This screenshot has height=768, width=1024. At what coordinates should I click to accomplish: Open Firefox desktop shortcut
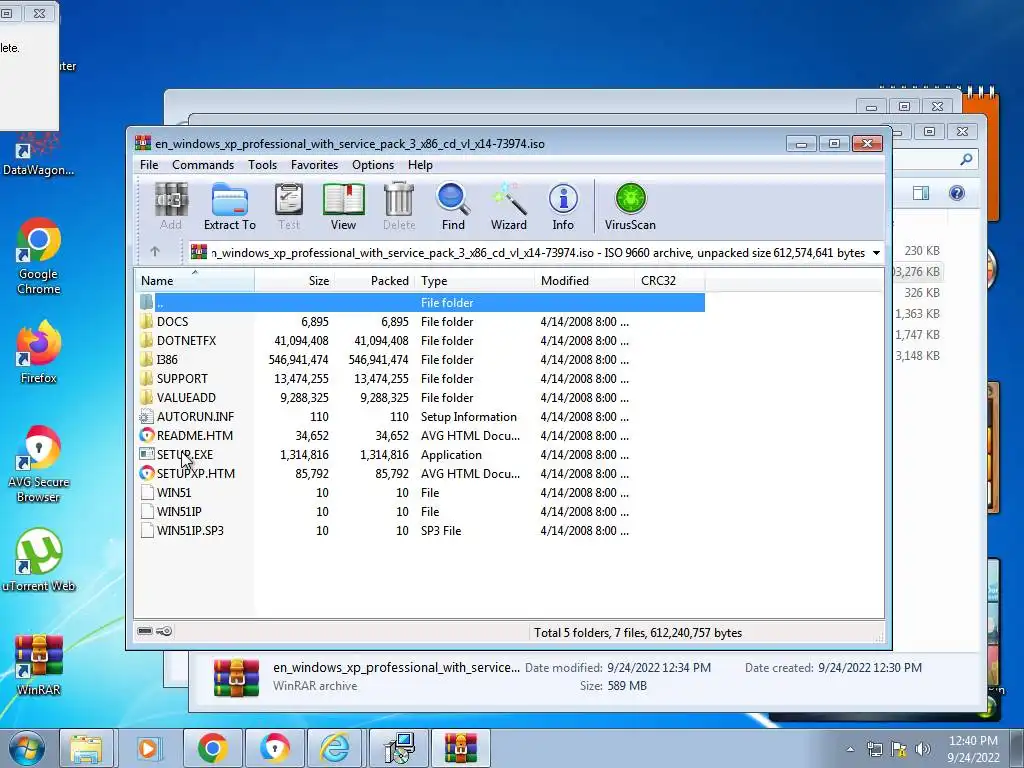(39, 352)
